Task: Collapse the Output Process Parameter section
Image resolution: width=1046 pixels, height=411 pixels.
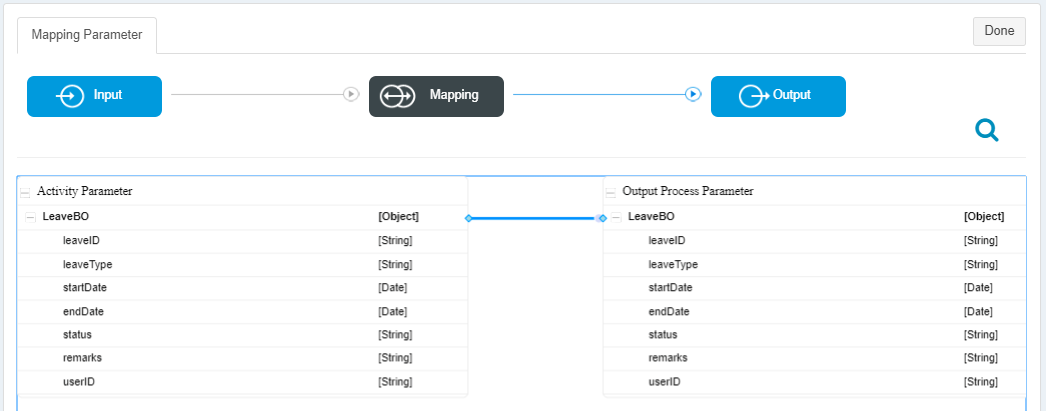Action: click(610, 193)
